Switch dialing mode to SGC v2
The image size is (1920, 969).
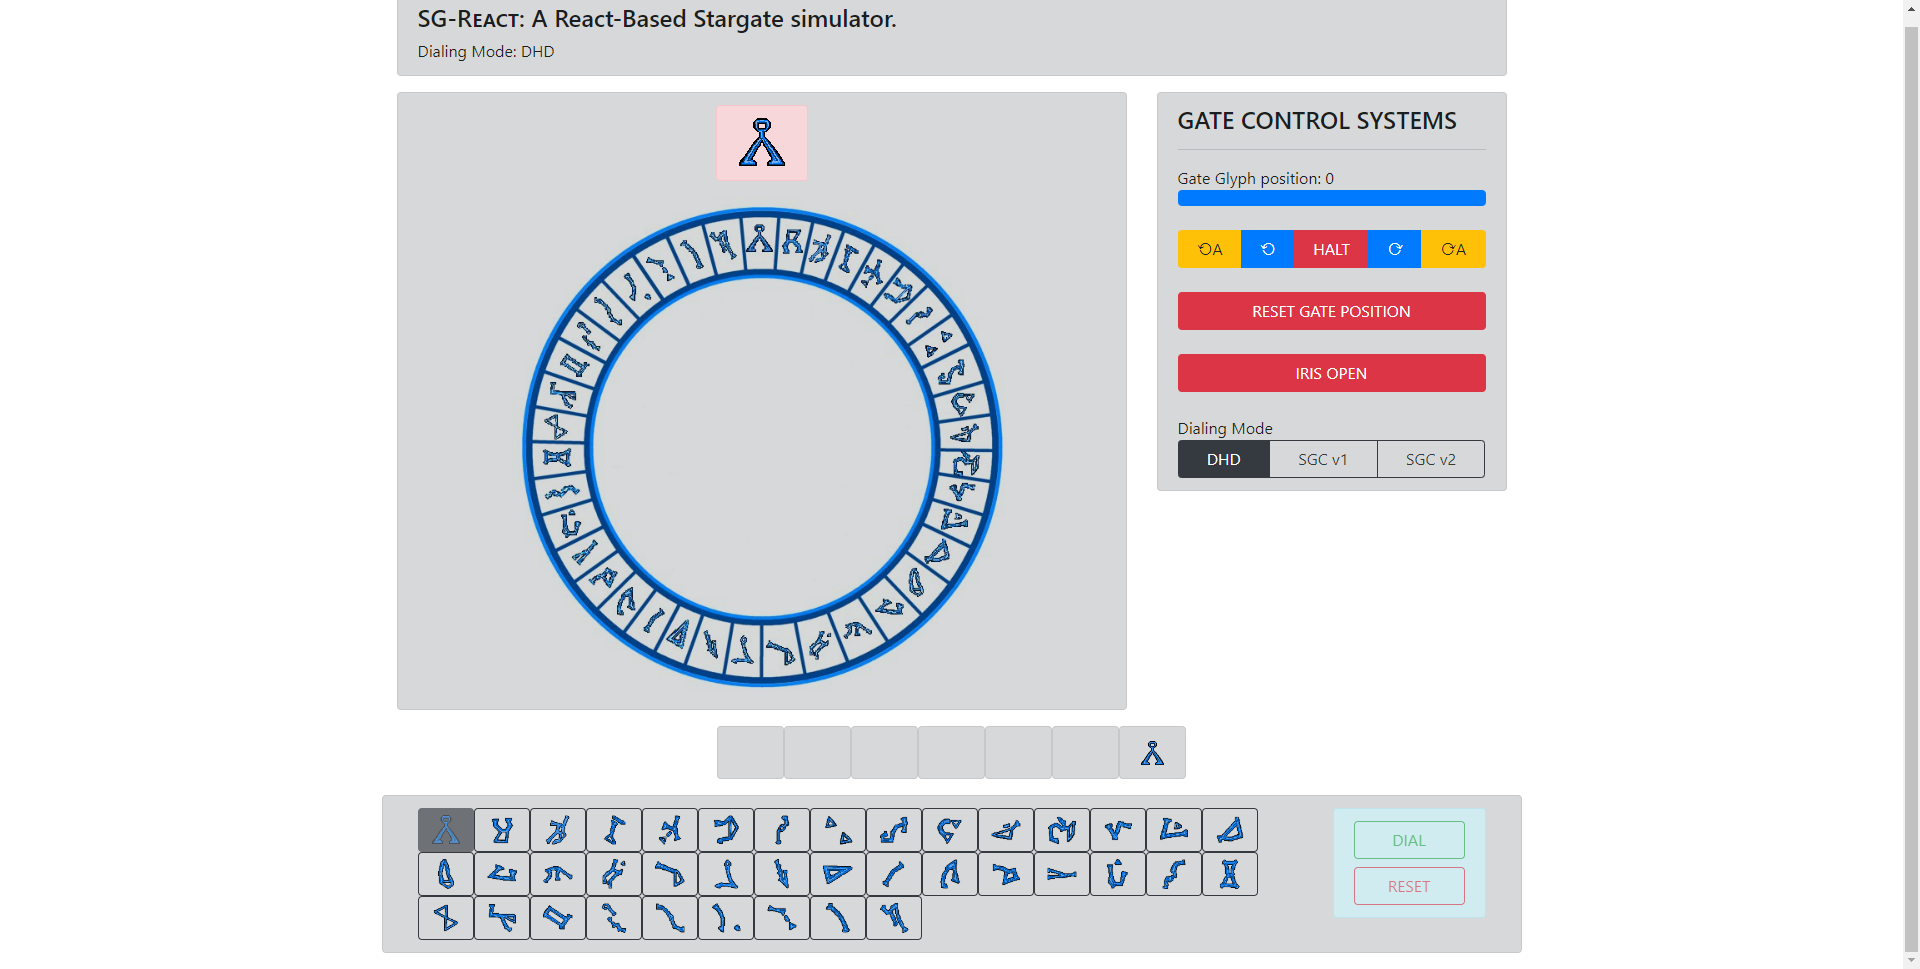click(1430, 459)
